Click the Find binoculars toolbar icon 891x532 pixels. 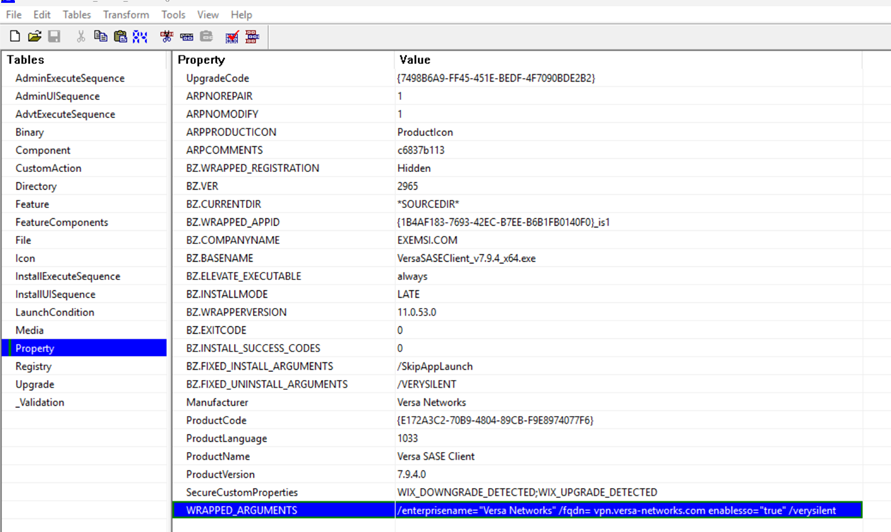pos(140,37)
